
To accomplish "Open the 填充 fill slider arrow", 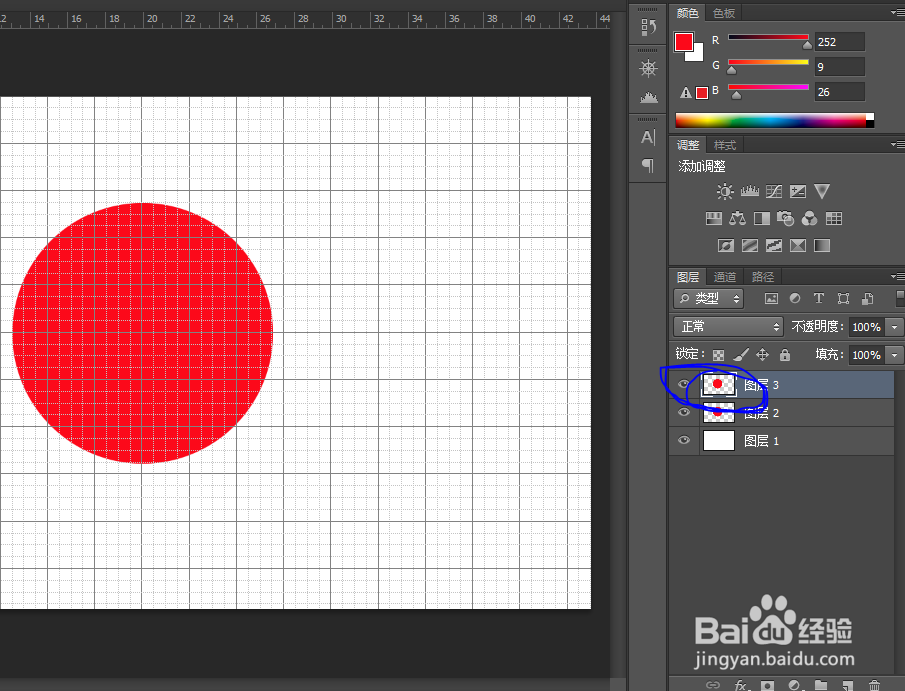I will coord(895,354).
